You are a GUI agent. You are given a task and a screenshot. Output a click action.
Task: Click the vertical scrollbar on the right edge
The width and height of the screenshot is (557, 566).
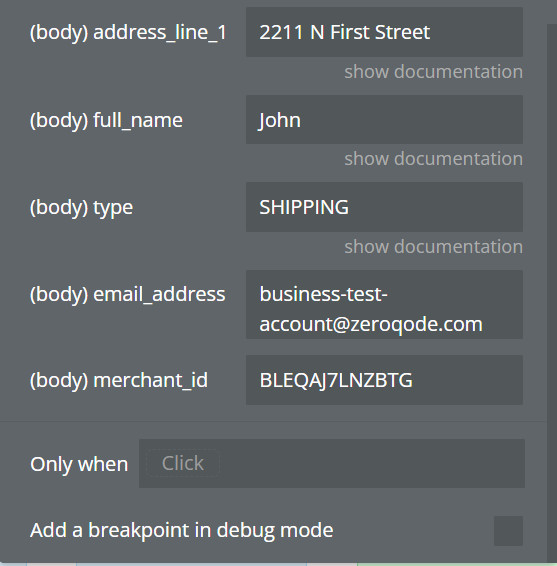coord(552,289)
